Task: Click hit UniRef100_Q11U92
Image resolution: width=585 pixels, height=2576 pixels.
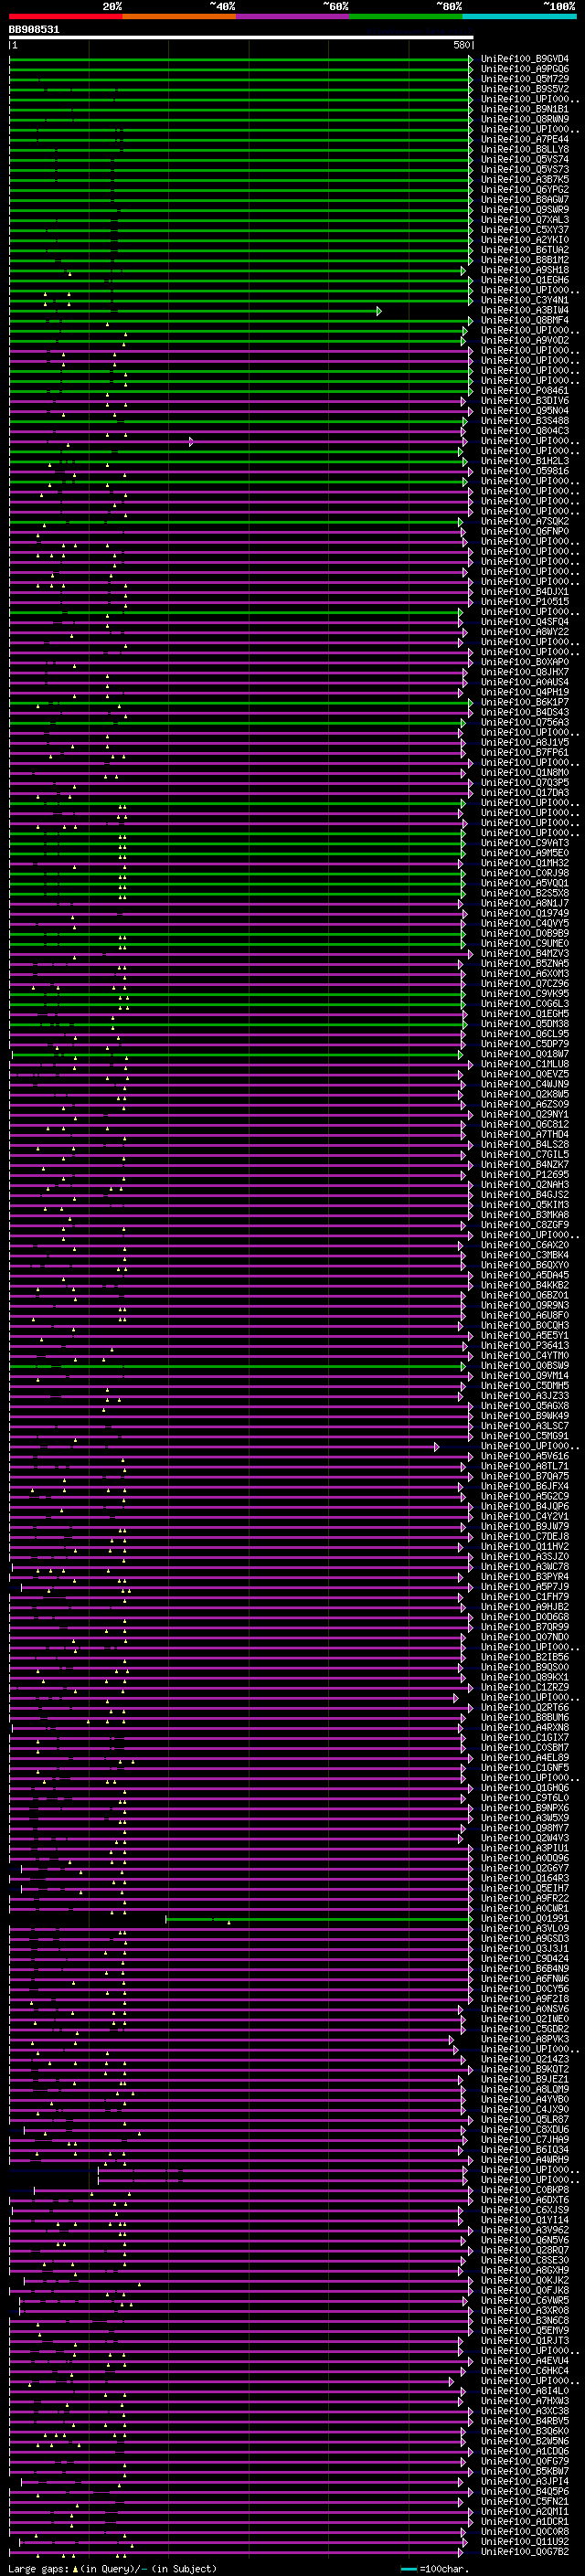Action: tap(525, 2541)
